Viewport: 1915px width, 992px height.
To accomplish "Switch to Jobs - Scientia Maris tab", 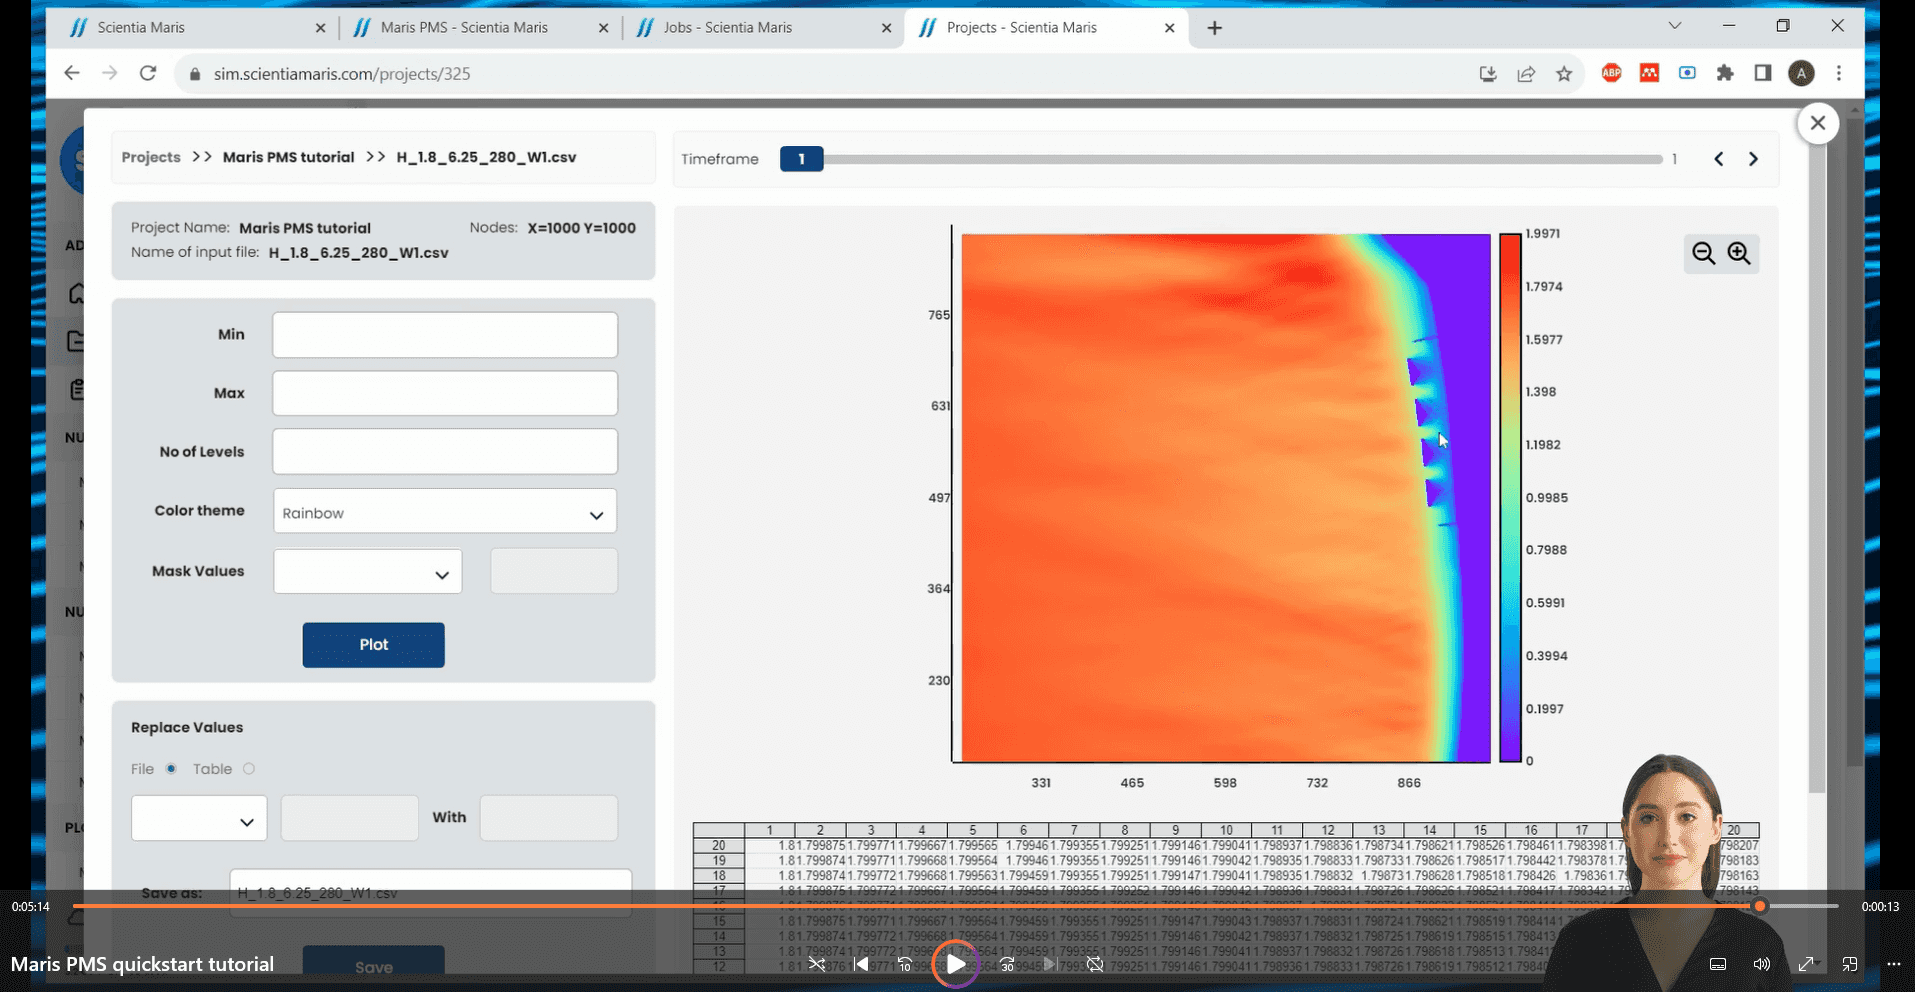I will (x=727, y=28).
